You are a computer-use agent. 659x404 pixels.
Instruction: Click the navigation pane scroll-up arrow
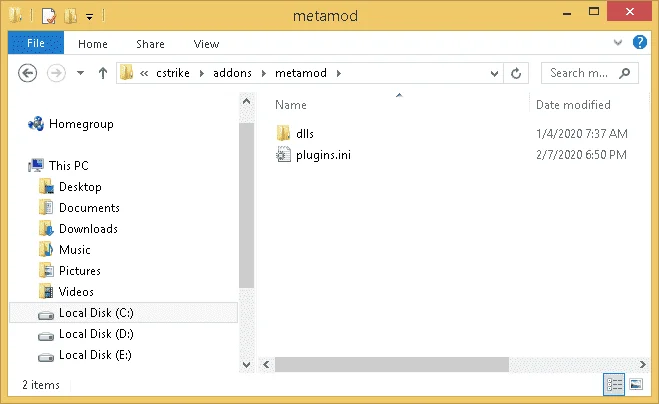pyautogui.click(x=247, y=101)
